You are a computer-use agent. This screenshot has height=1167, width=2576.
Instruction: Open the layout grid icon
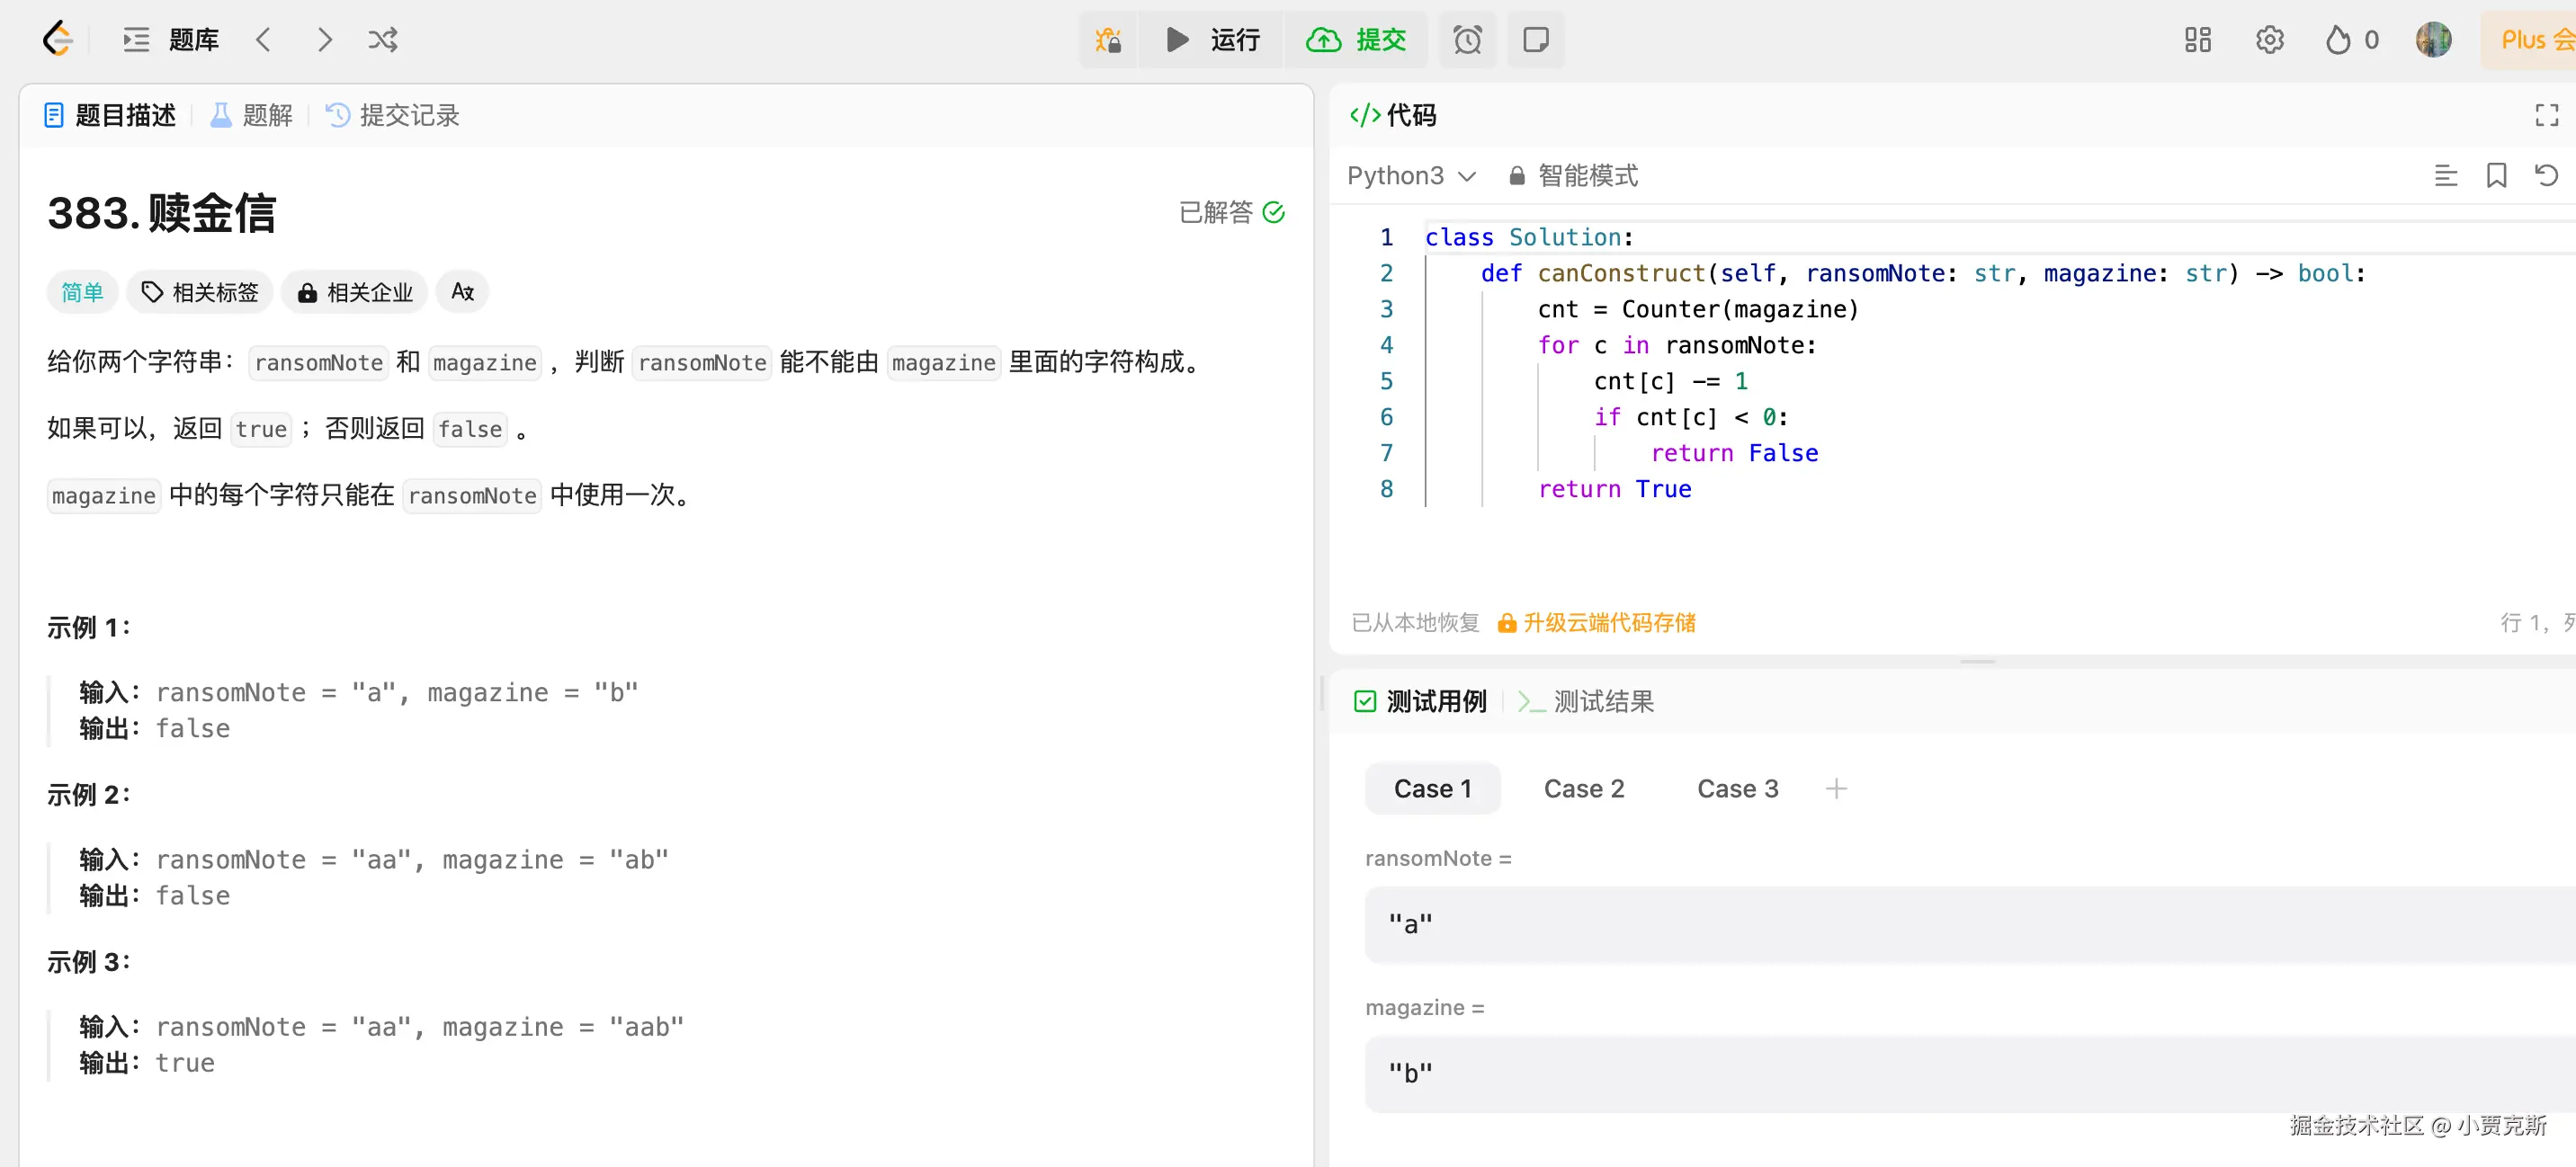(2197, 40)
